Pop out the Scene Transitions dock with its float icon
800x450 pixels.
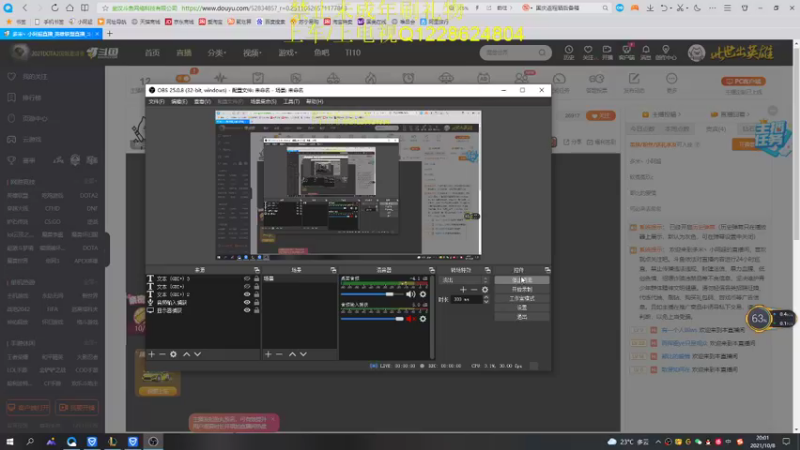pyautogui.click(x=487, y=270)
